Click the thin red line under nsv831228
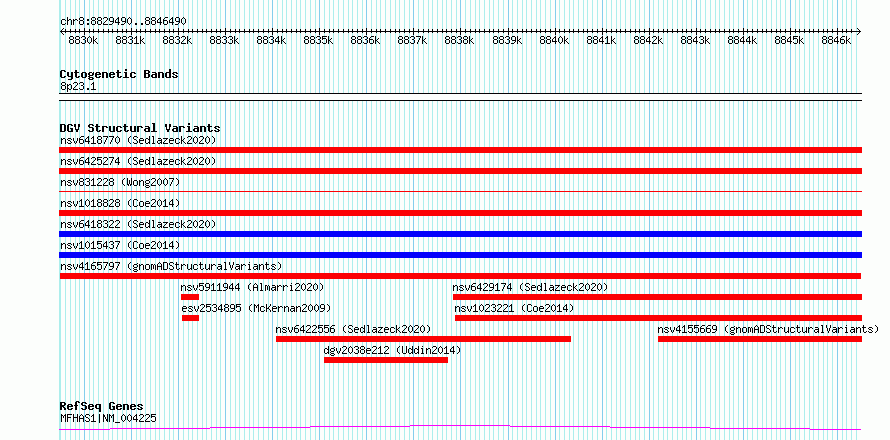Viewport: 890px width, 440px height. point(461,192)
